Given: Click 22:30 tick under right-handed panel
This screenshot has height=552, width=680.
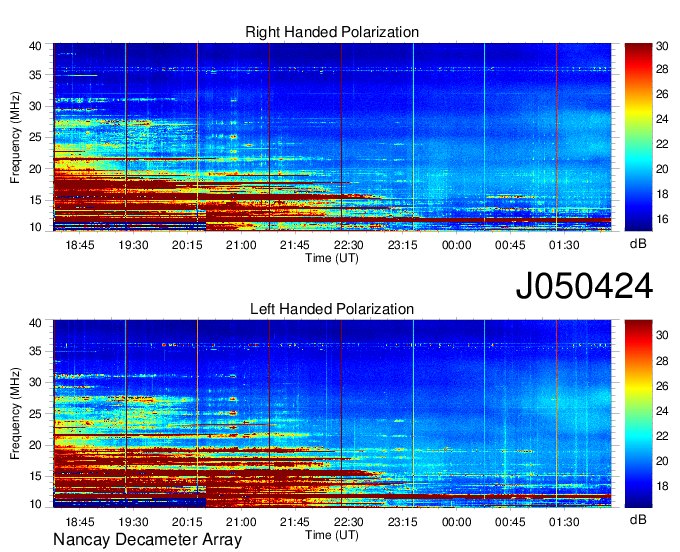Looking at the screenshot, I should [x=349, y=245].
